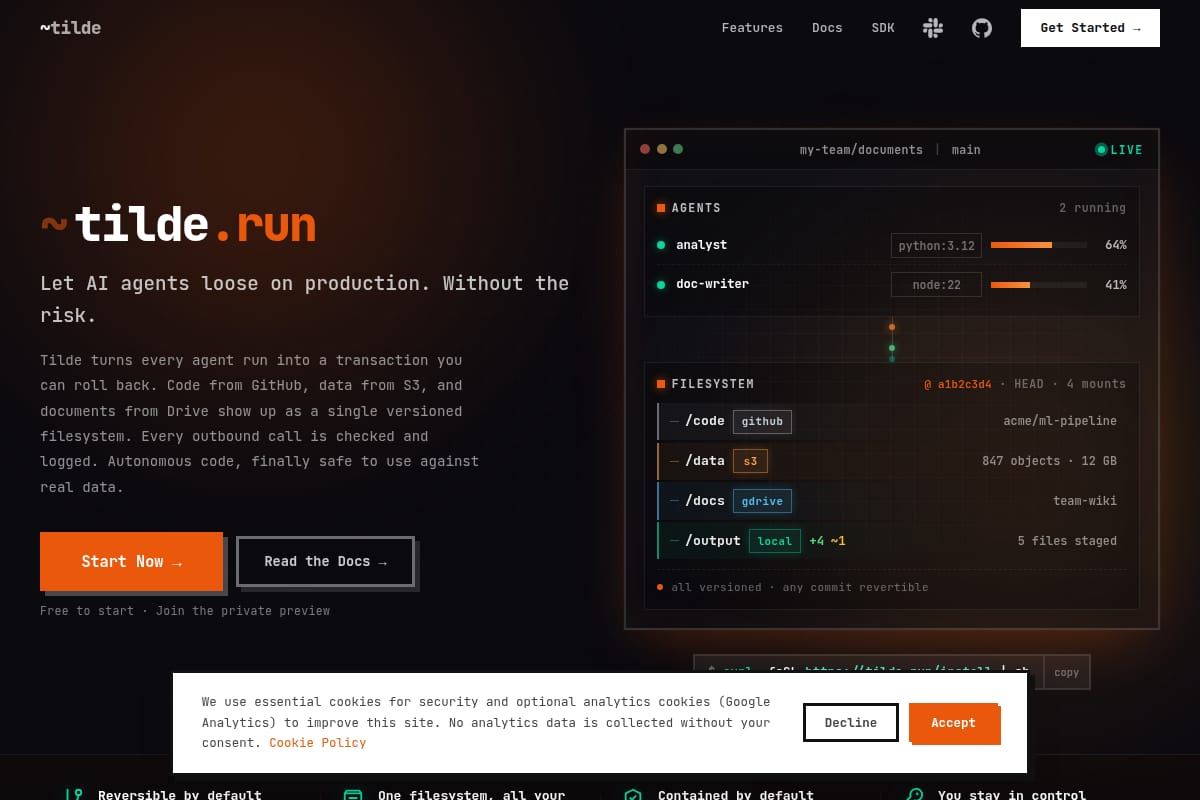Image resolution: width=1200 pixels, height=800 pixels.
Task: Open the Cookie Policy link
Action: pyautogui.click(x=317, y=743)
